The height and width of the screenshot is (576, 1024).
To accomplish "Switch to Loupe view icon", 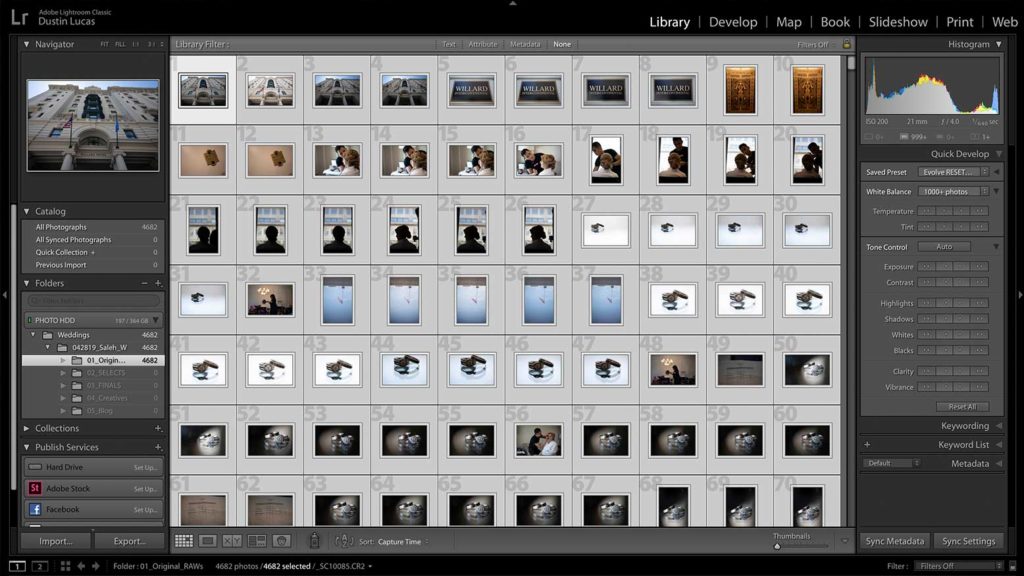I will (x=208, y=541).
